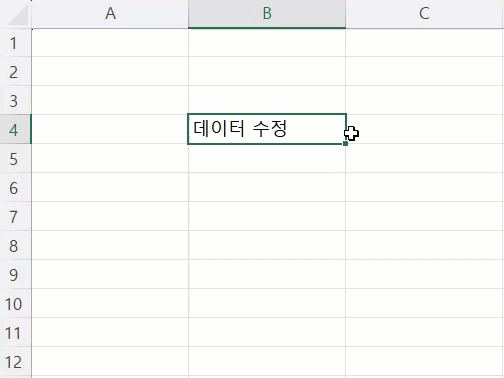Select cell A1
Image resolution: width=504 pixels, height=378 pixels.
click(x=110, y=43)
